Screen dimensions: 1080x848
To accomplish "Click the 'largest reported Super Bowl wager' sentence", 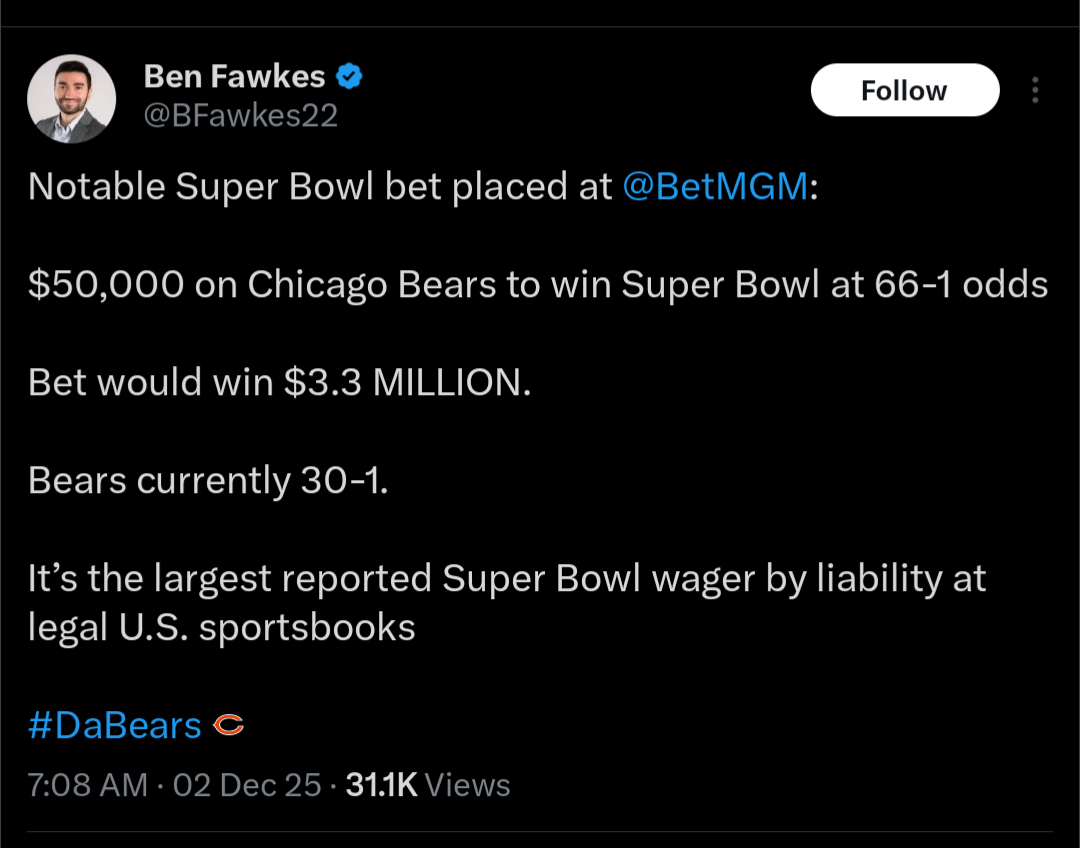I will point(507,578).
